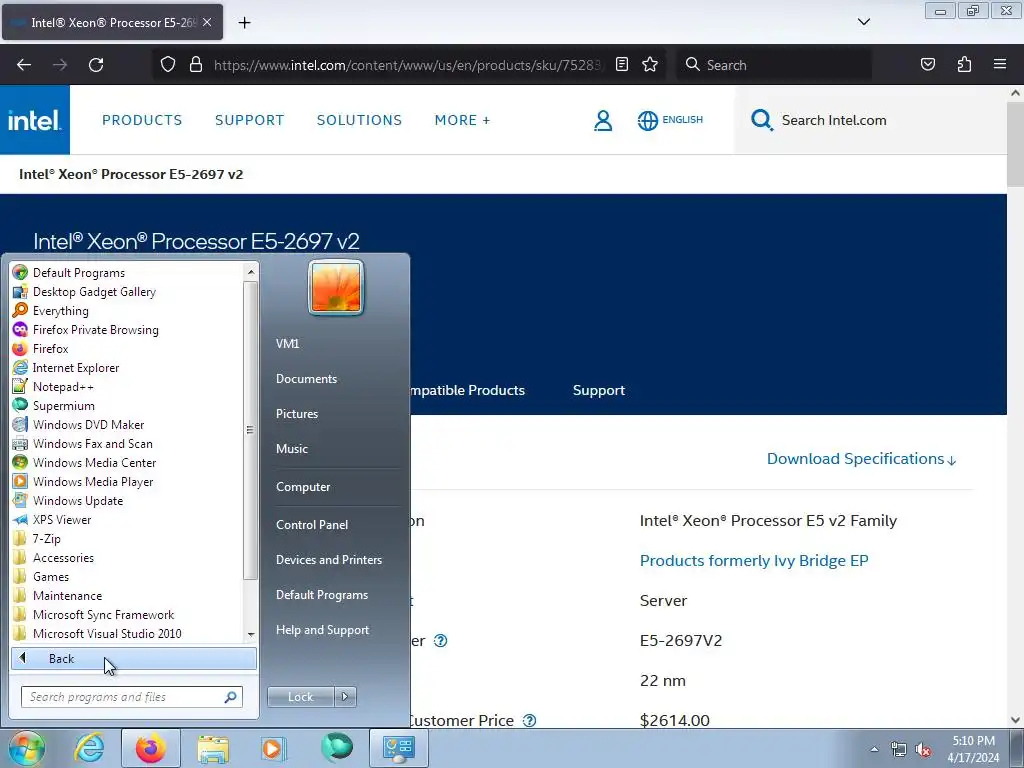Show hidden system tray icons

[x=874, y=749]
